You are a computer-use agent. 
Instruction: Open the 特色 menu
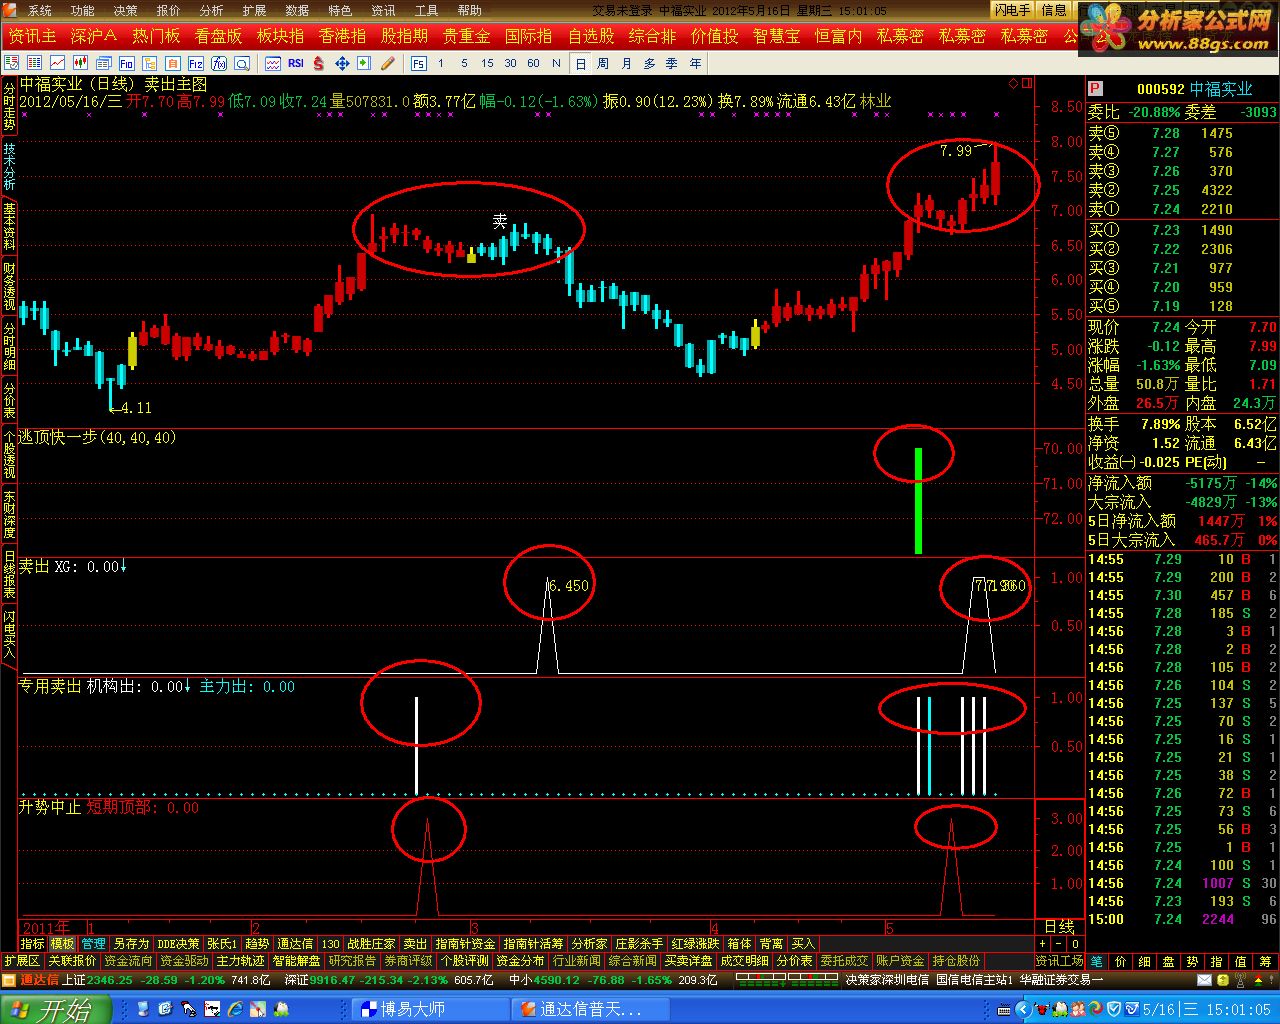coord(340,11)
